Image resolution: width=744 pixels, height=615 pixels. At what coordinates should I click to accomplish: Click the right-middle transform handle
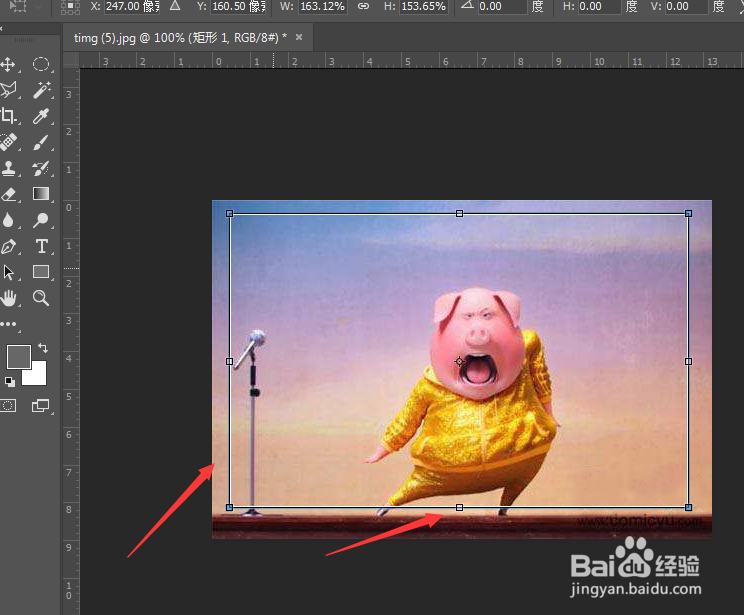click(688, 362)
